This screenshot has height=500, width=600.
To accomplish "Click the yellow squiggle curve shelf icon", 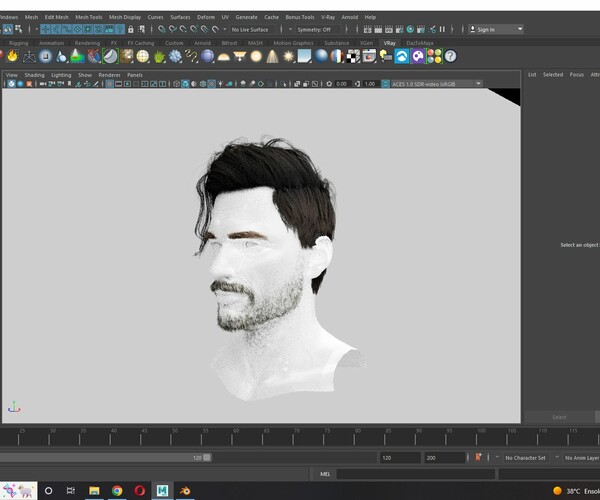I will click(x=191, y=57).
